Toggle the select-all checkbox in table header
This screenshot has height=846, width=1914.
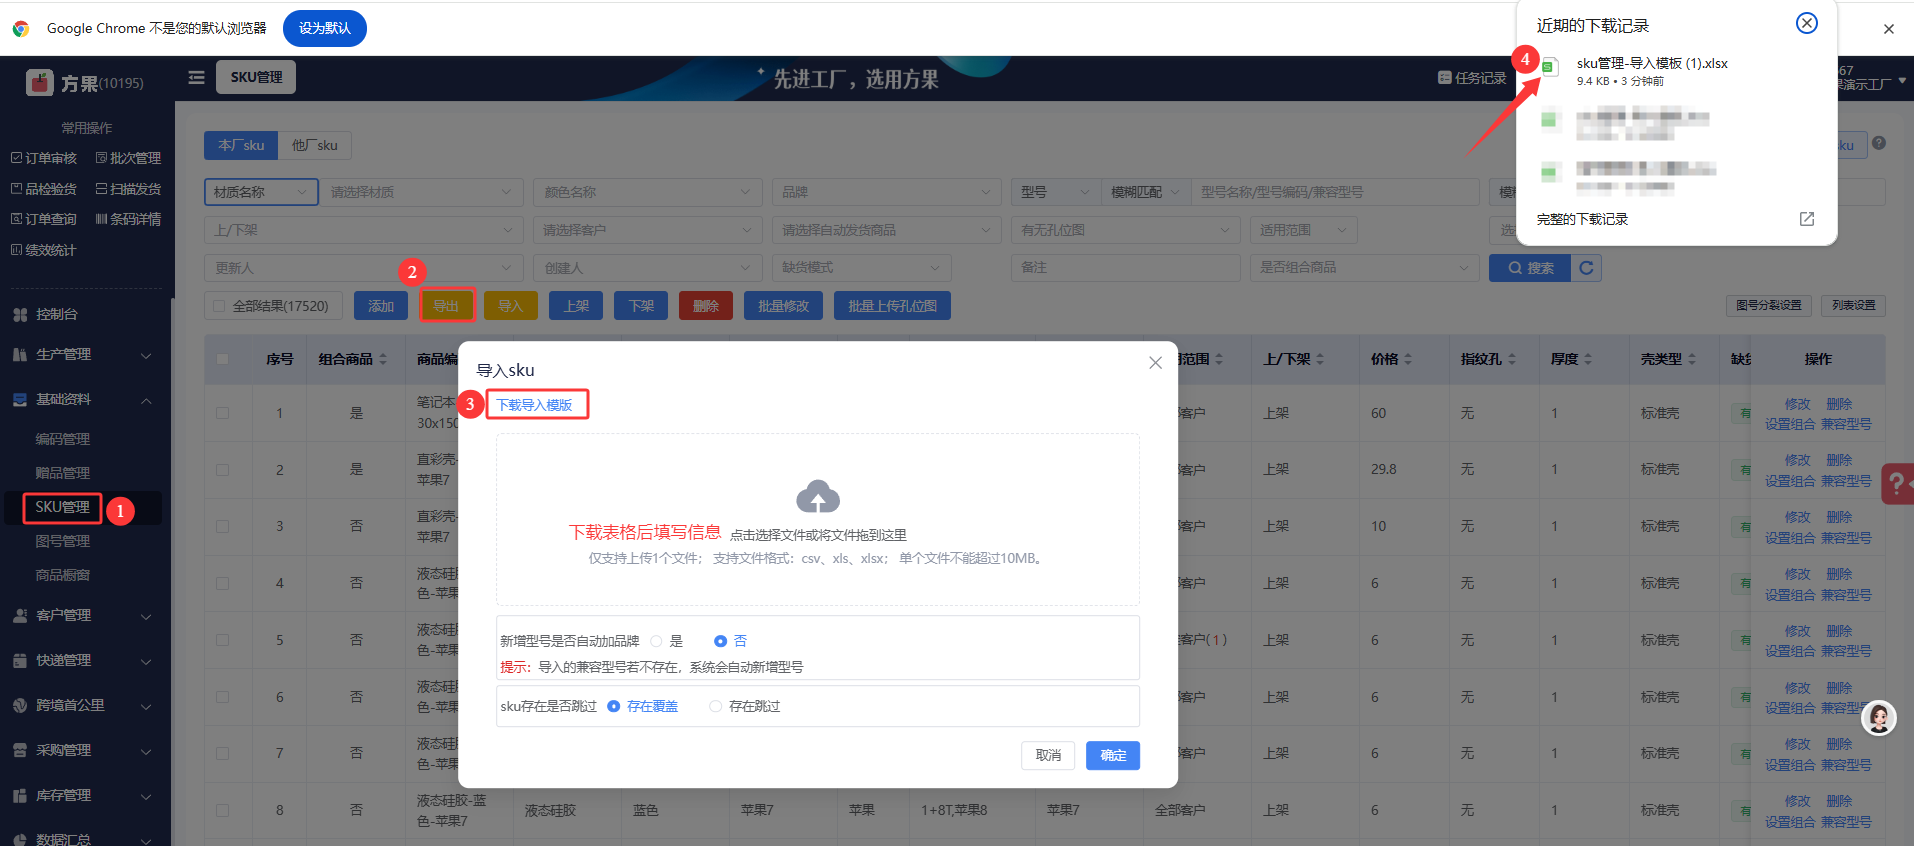222,359
